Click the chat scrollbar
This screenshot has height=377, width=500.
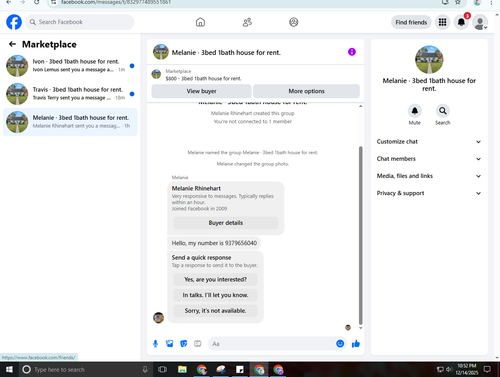pos(360,235)
